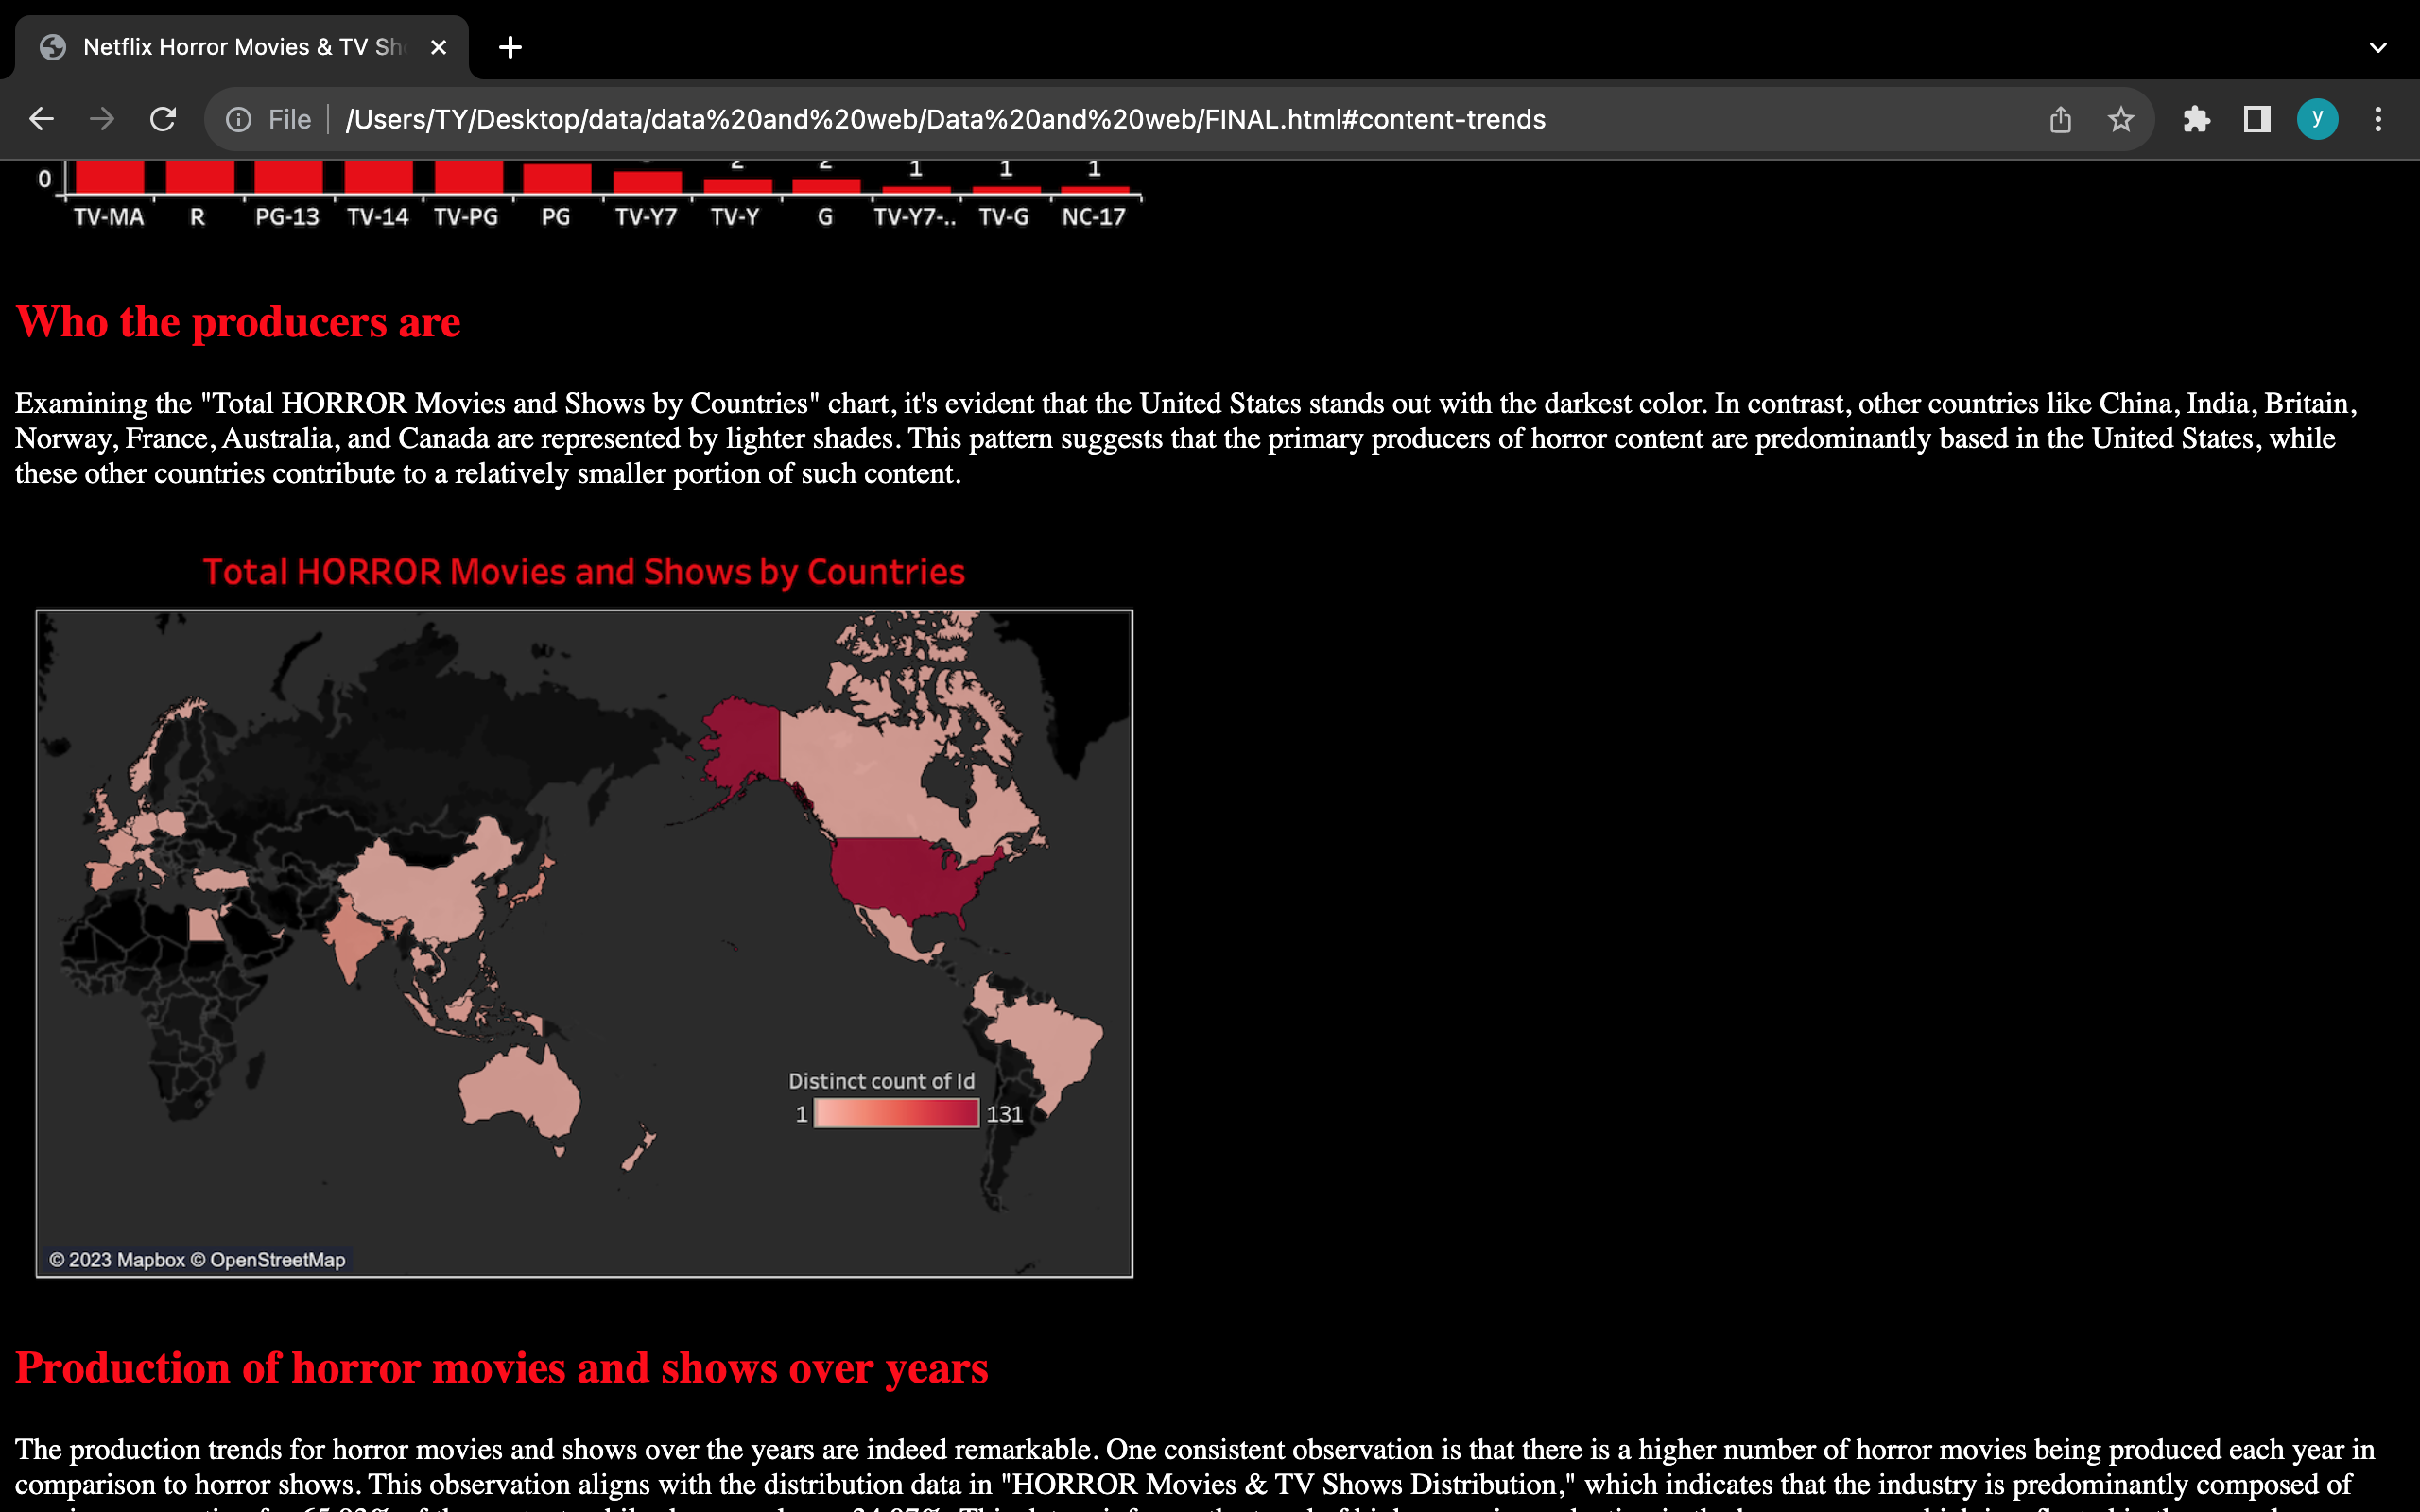Click the browser back arrow
This screenshot has width=2420, height=1512.
click(41, 119)
